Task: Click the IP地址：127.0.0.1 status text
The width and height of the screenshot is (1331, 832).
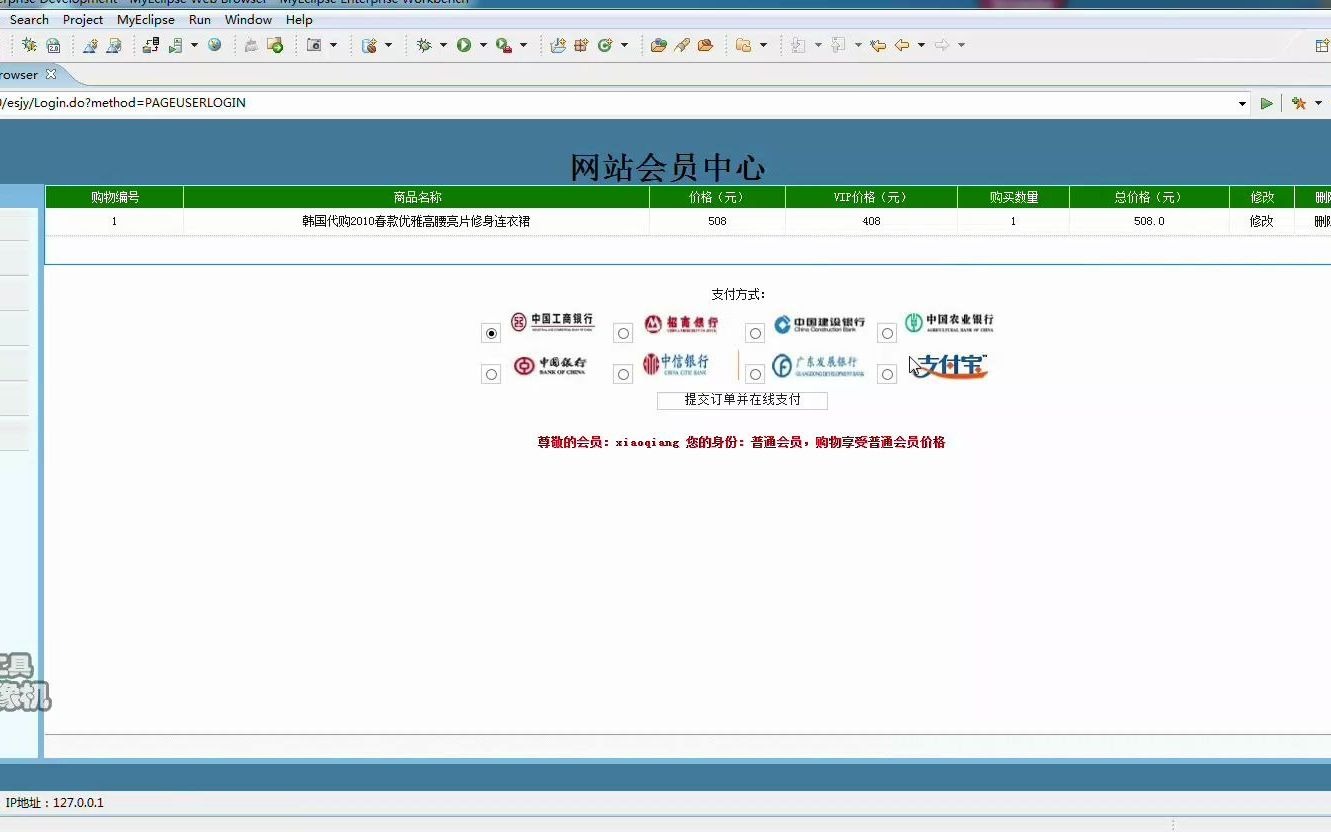Action: pyautogui.click(x=55, y=803)
